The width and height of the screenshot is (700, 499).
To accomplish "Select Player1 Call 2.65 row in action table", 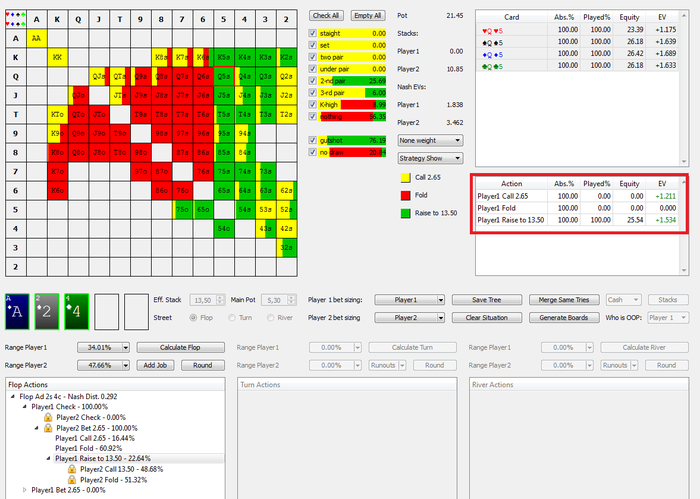I will coord(577,196).
